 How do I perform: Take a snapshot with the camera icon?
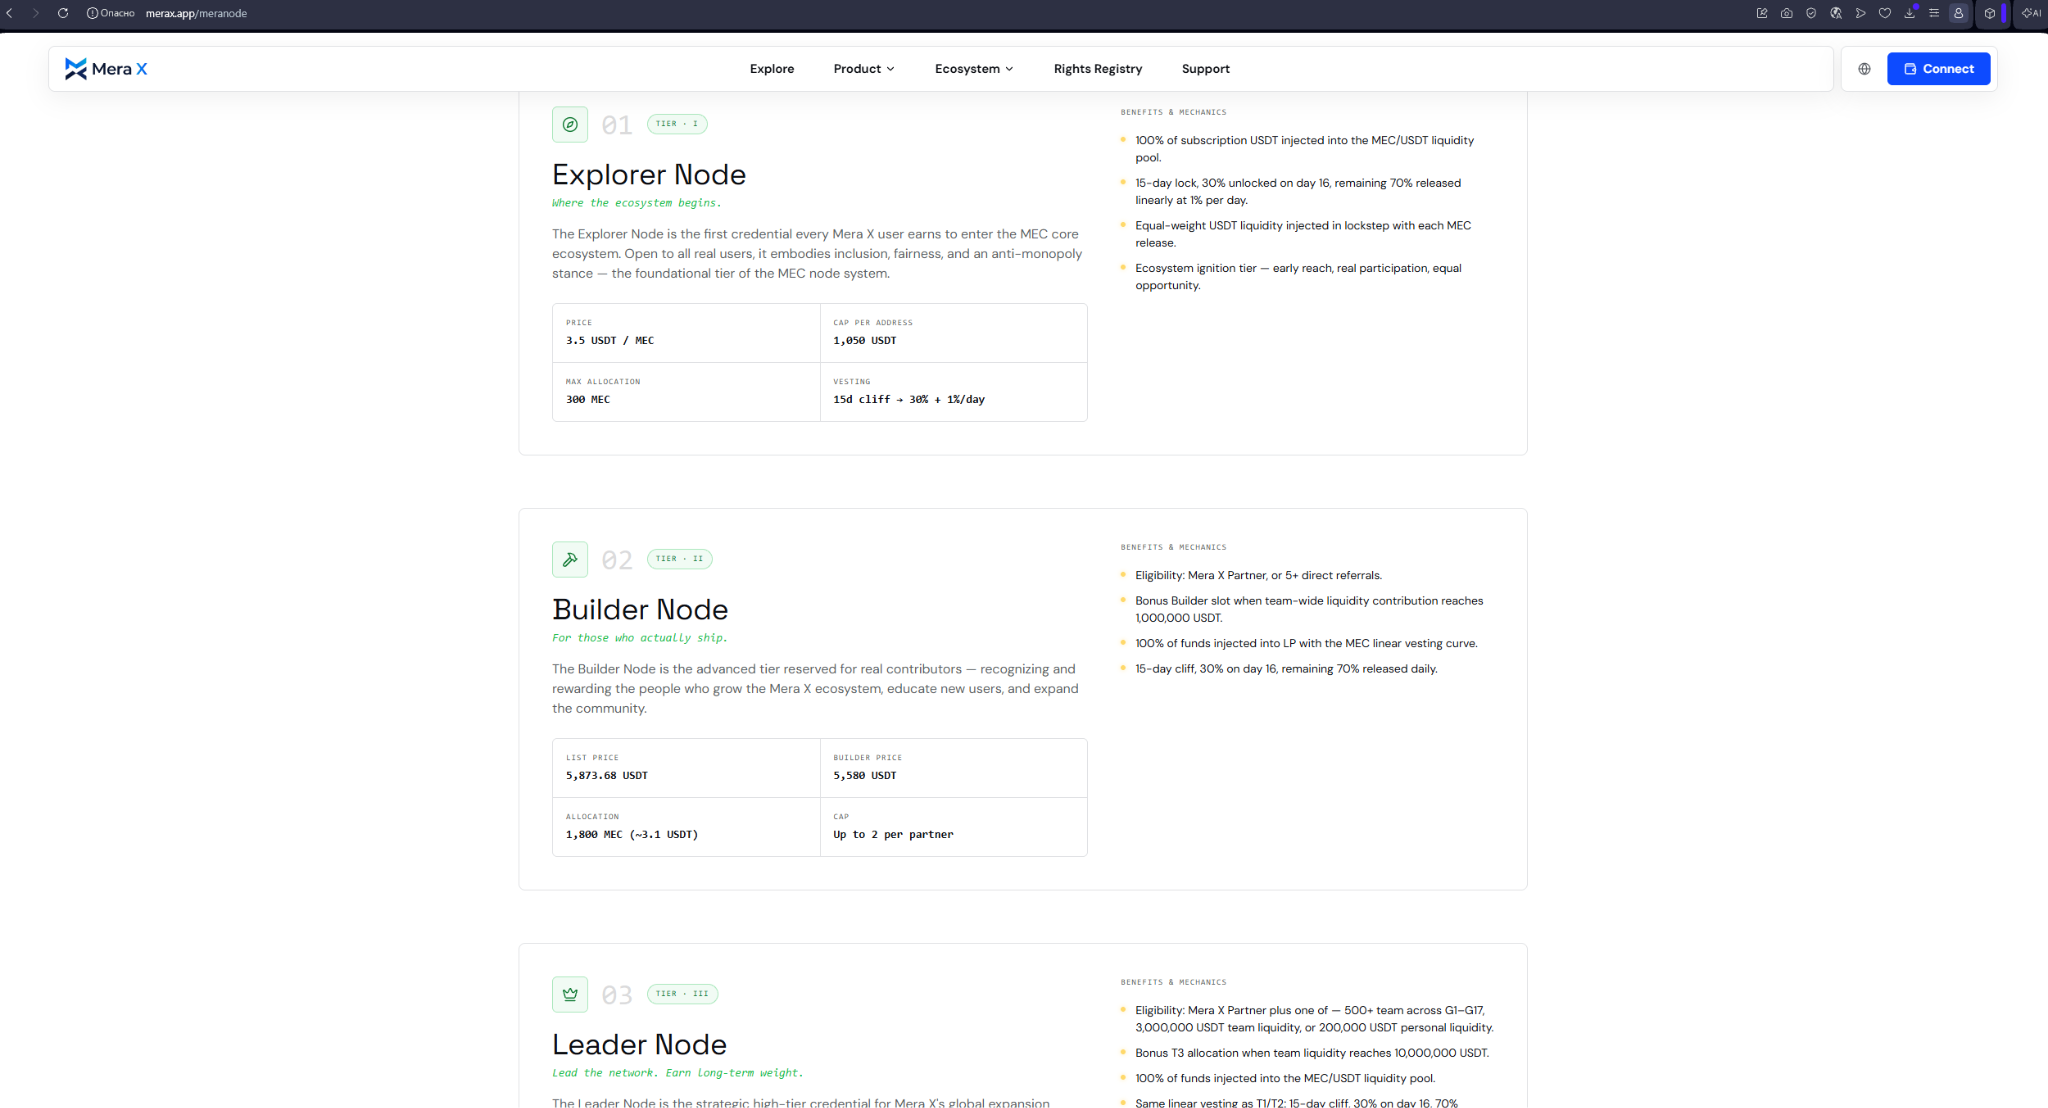click(x=1786, y=13)
